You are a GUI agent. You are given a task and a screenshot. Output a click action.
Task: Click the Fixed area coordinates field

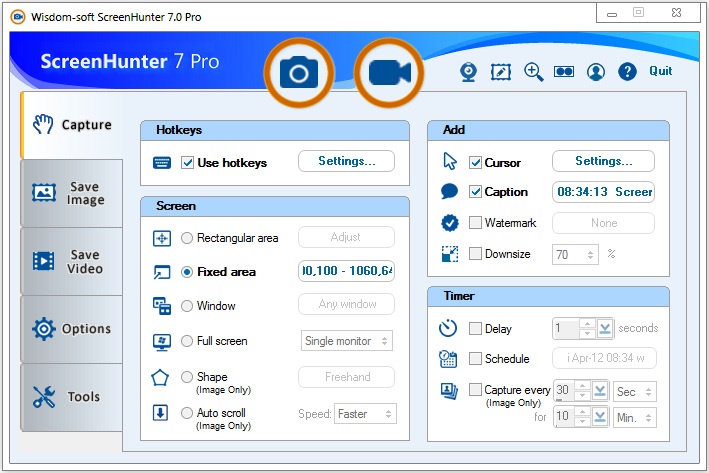(346, 271)
